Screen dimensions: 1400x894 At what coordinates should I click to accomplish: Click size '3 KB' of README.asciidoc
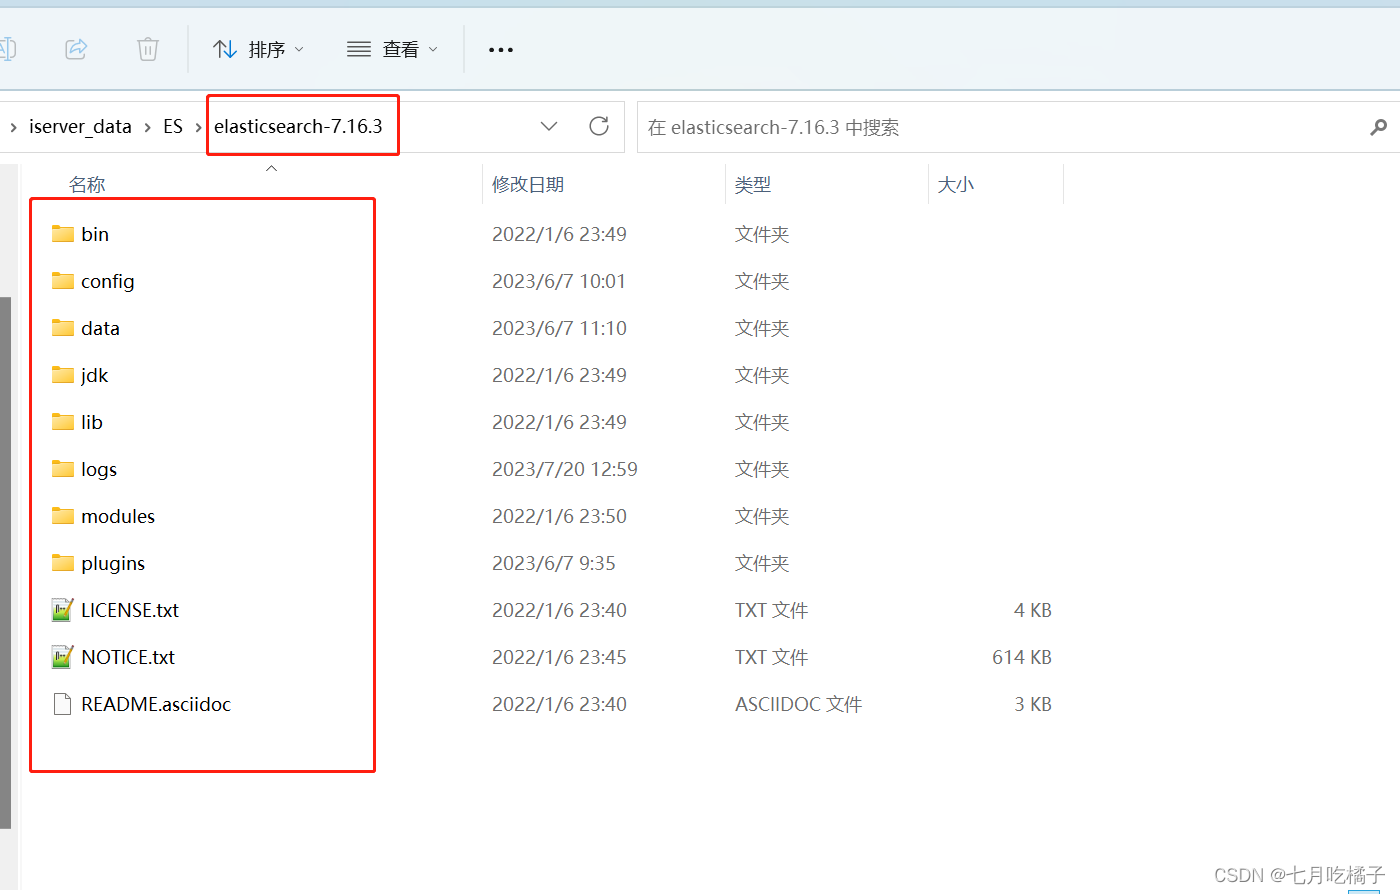click(1033, 704)
